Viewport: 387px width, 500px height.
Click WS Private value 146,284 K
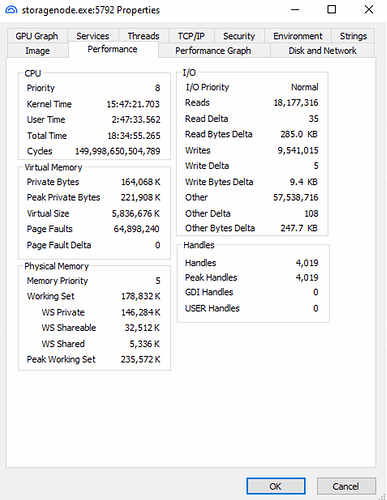tap(141, 312)
